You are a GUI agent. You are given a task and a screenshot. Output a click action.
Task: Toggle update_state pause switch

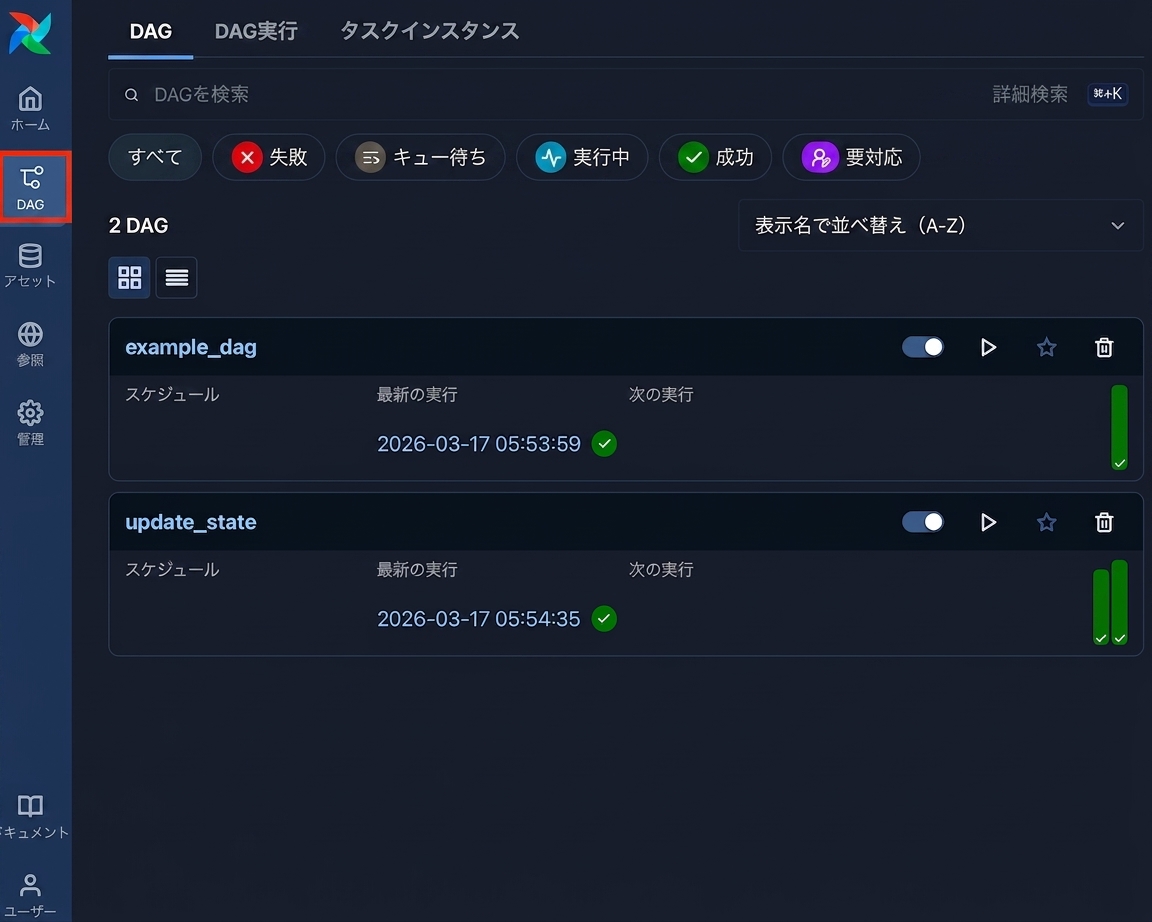(x=923, y=522)
